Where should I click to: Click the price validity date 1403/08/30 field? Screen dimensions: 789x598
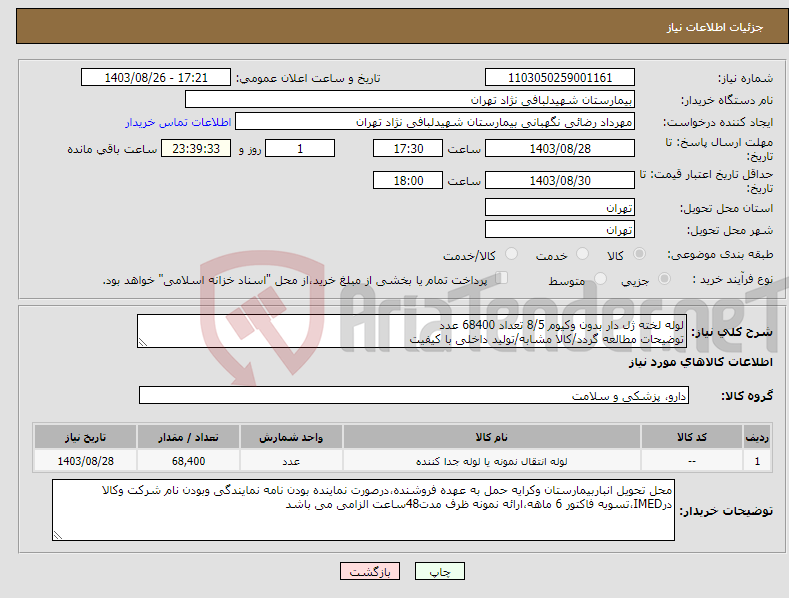560,180
